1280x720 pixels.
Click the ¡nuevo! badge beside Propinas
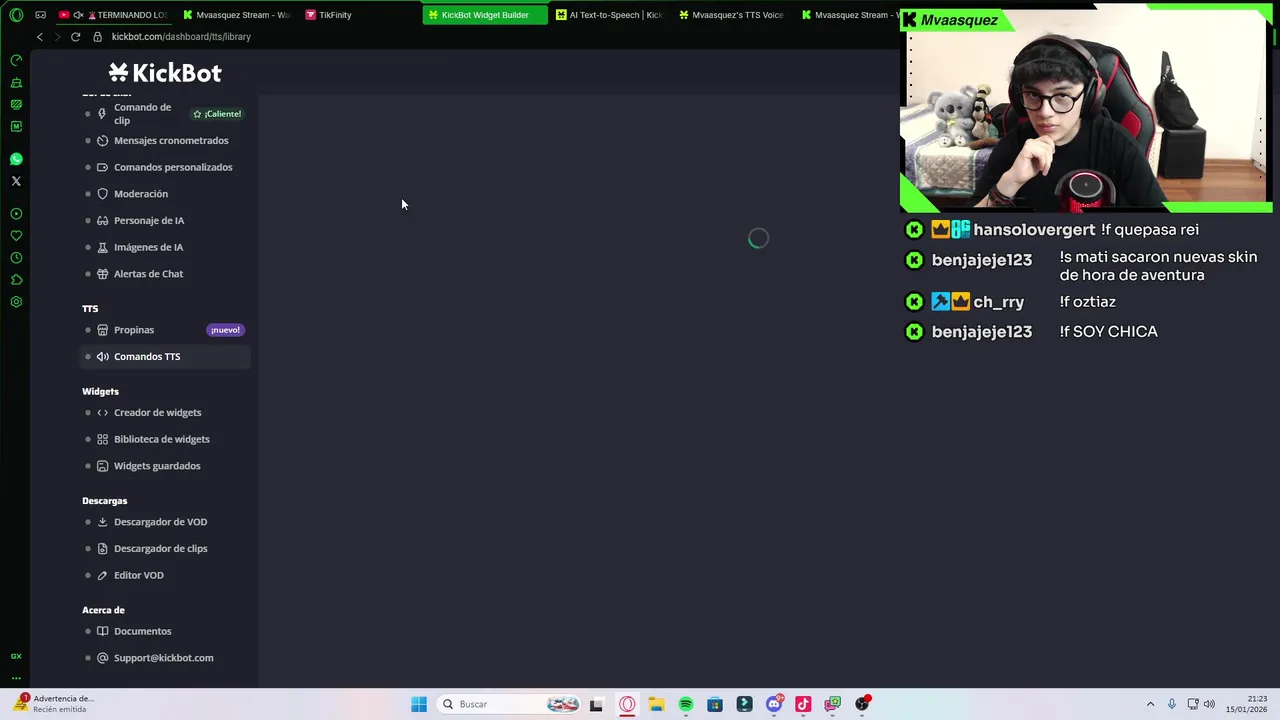coord(225,330)
